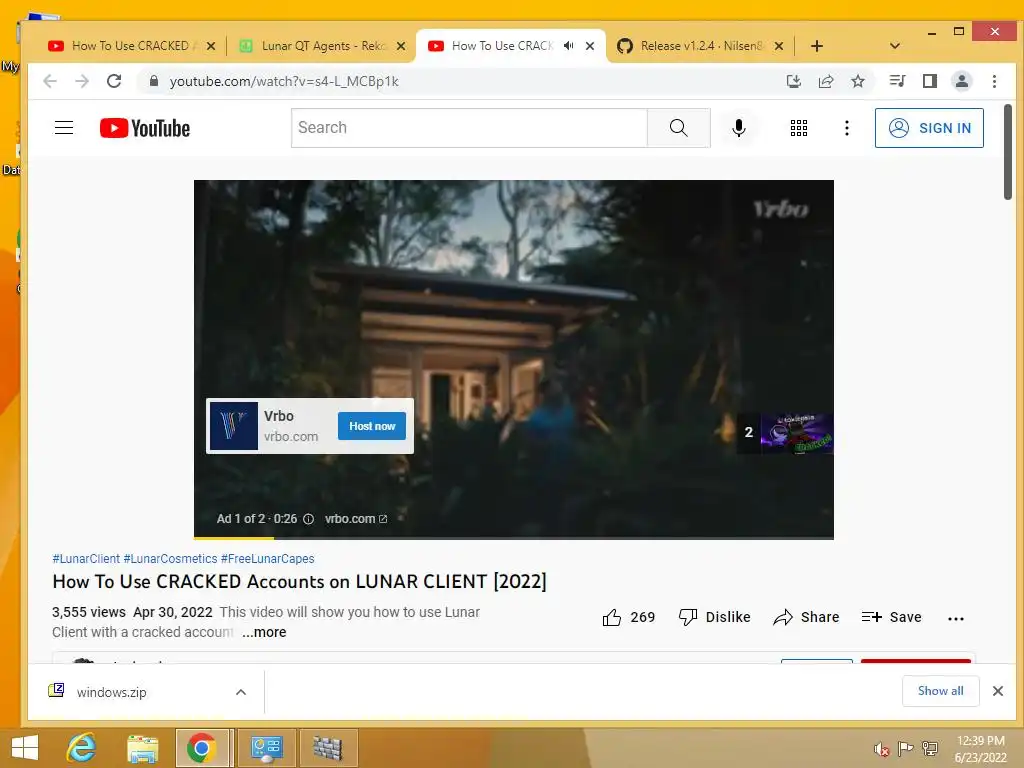
Task: Start voice search with microphone icon
Action: (739, 128)
